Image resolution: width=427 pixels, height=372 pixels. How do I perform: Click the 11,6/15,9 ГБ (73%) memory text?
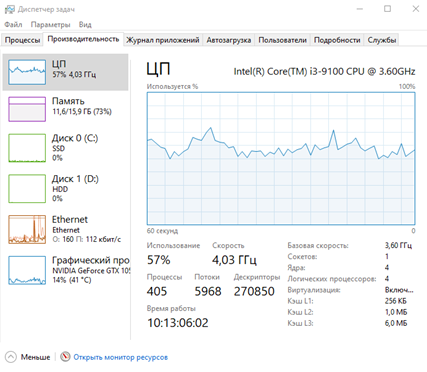click(x=82, y=112)
